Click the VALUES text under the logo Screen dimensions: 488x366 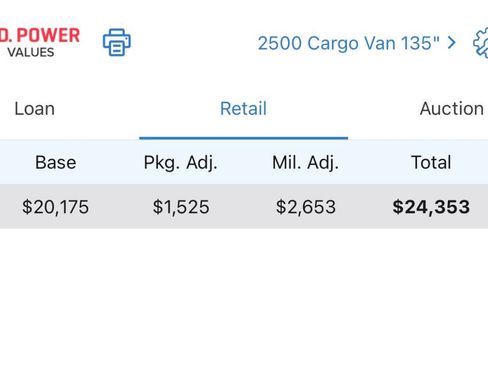pos(31,52)
